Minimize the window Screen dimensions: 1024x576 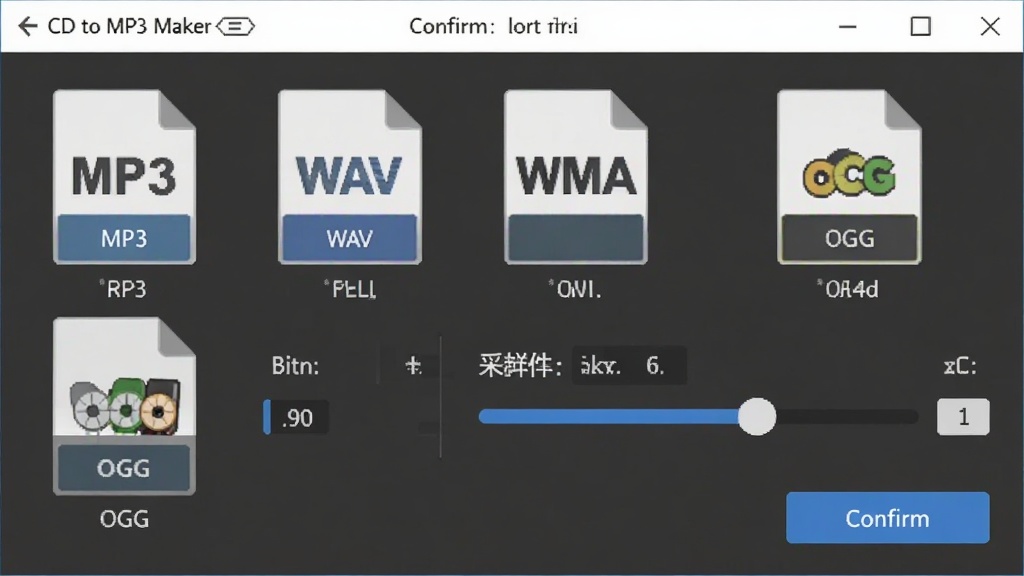point(848,27)
